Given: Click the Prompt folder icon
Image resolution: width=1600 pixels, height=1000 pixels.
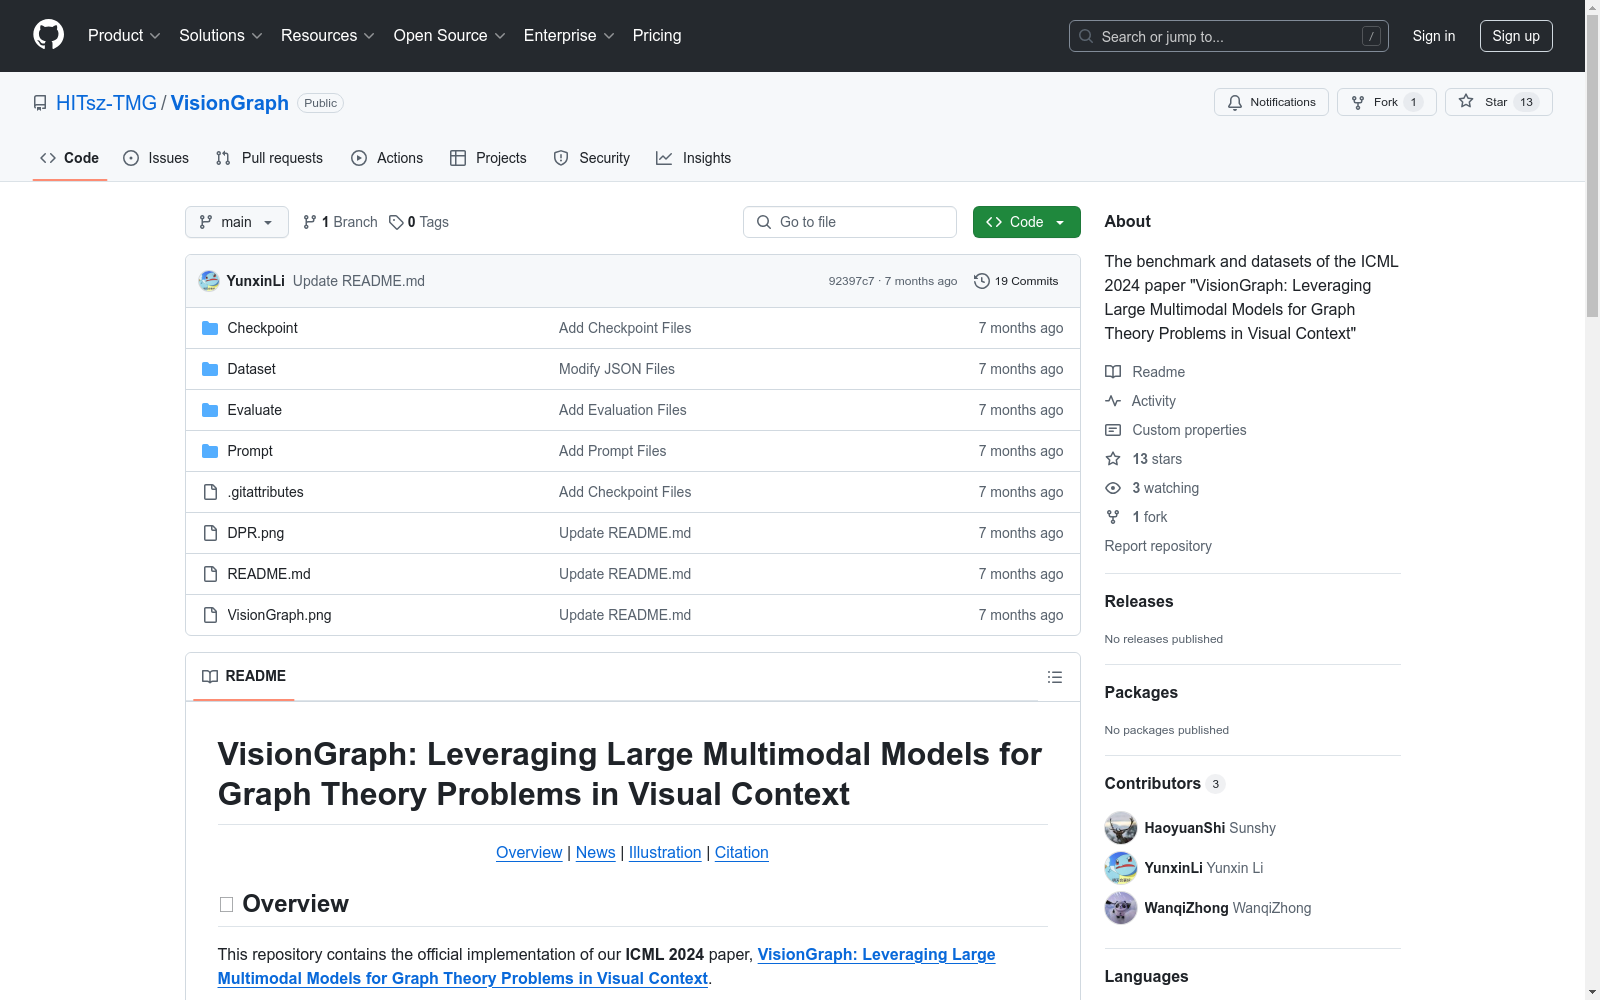Looking at the screenshot, I should 210,451.
